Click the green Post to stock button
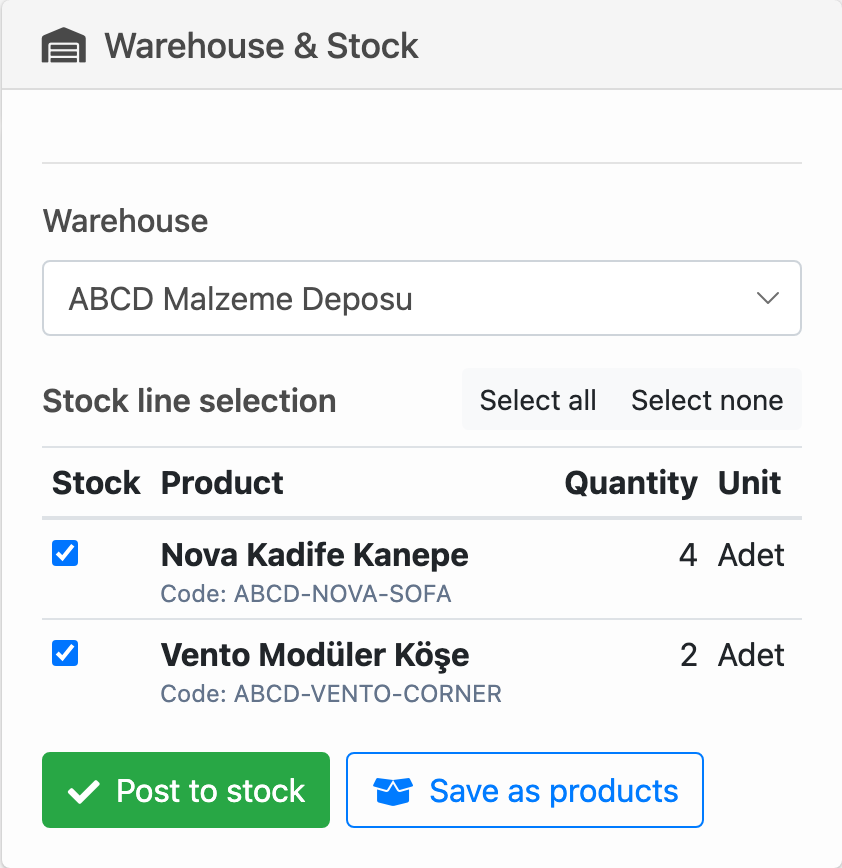The width and height of the screenshot is (842, 868). pos(186,790)
